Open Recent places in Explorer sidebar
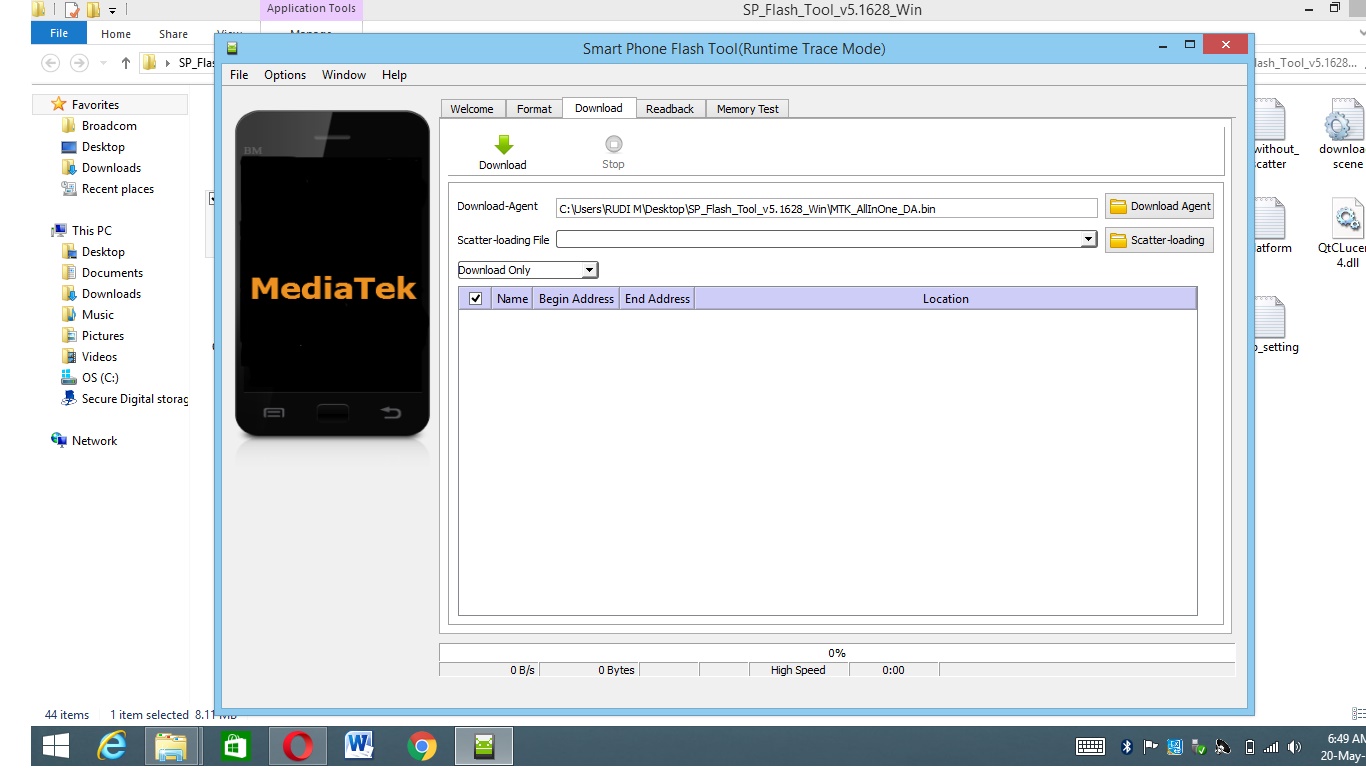 pyautogui.click(x=118, y=189)
